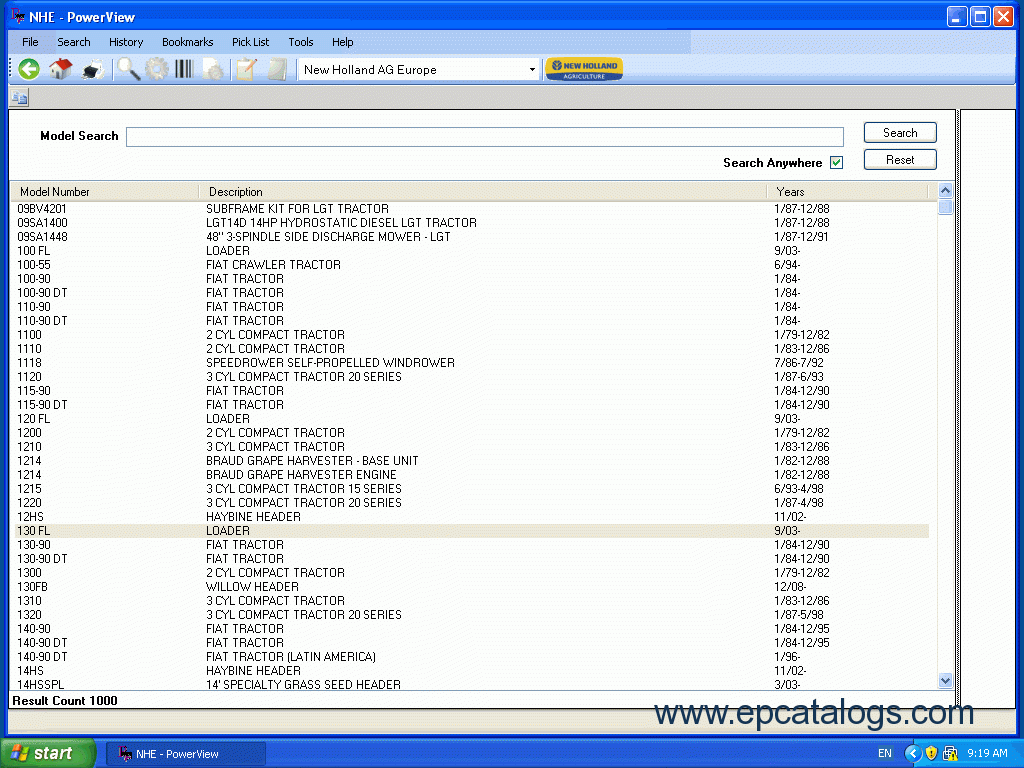
Task: Open the Tools menu
Action: pyautogui.click(x=300, y=42)
